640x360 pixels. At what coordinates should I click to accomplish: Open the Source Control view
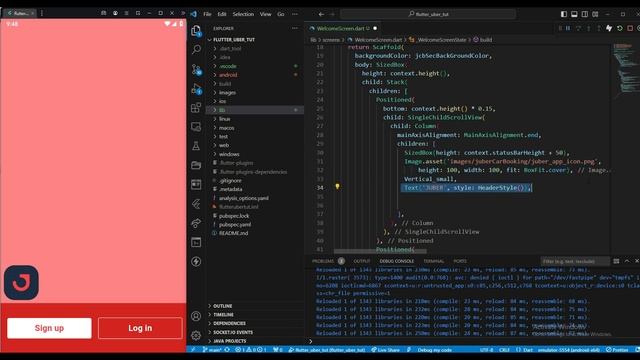pyautogui.click(x=196, y=69)
